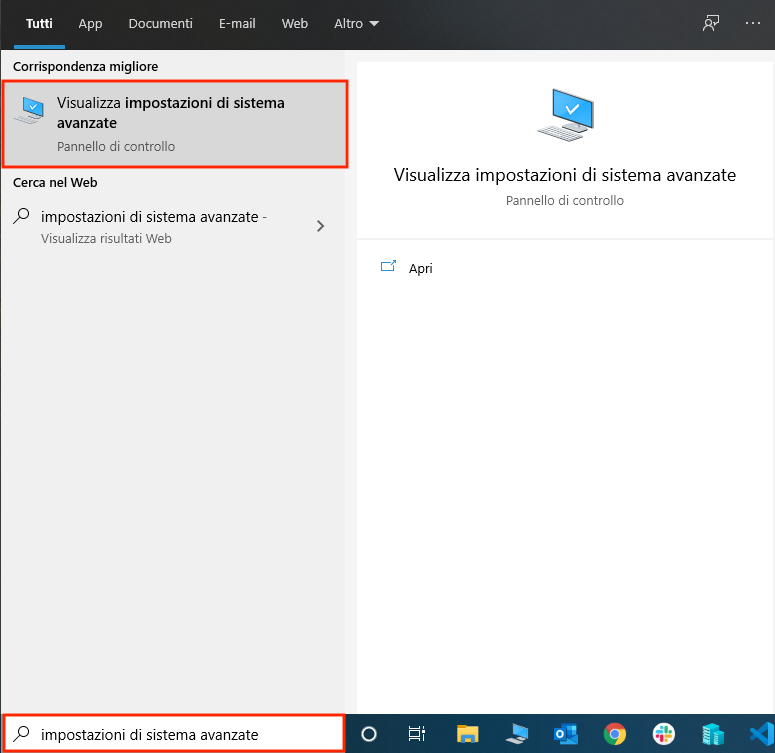The image size is (775, 753).
Task: Click the preview pane title Visualizza impostazioni di sistema avanzate
Action: 564,175
